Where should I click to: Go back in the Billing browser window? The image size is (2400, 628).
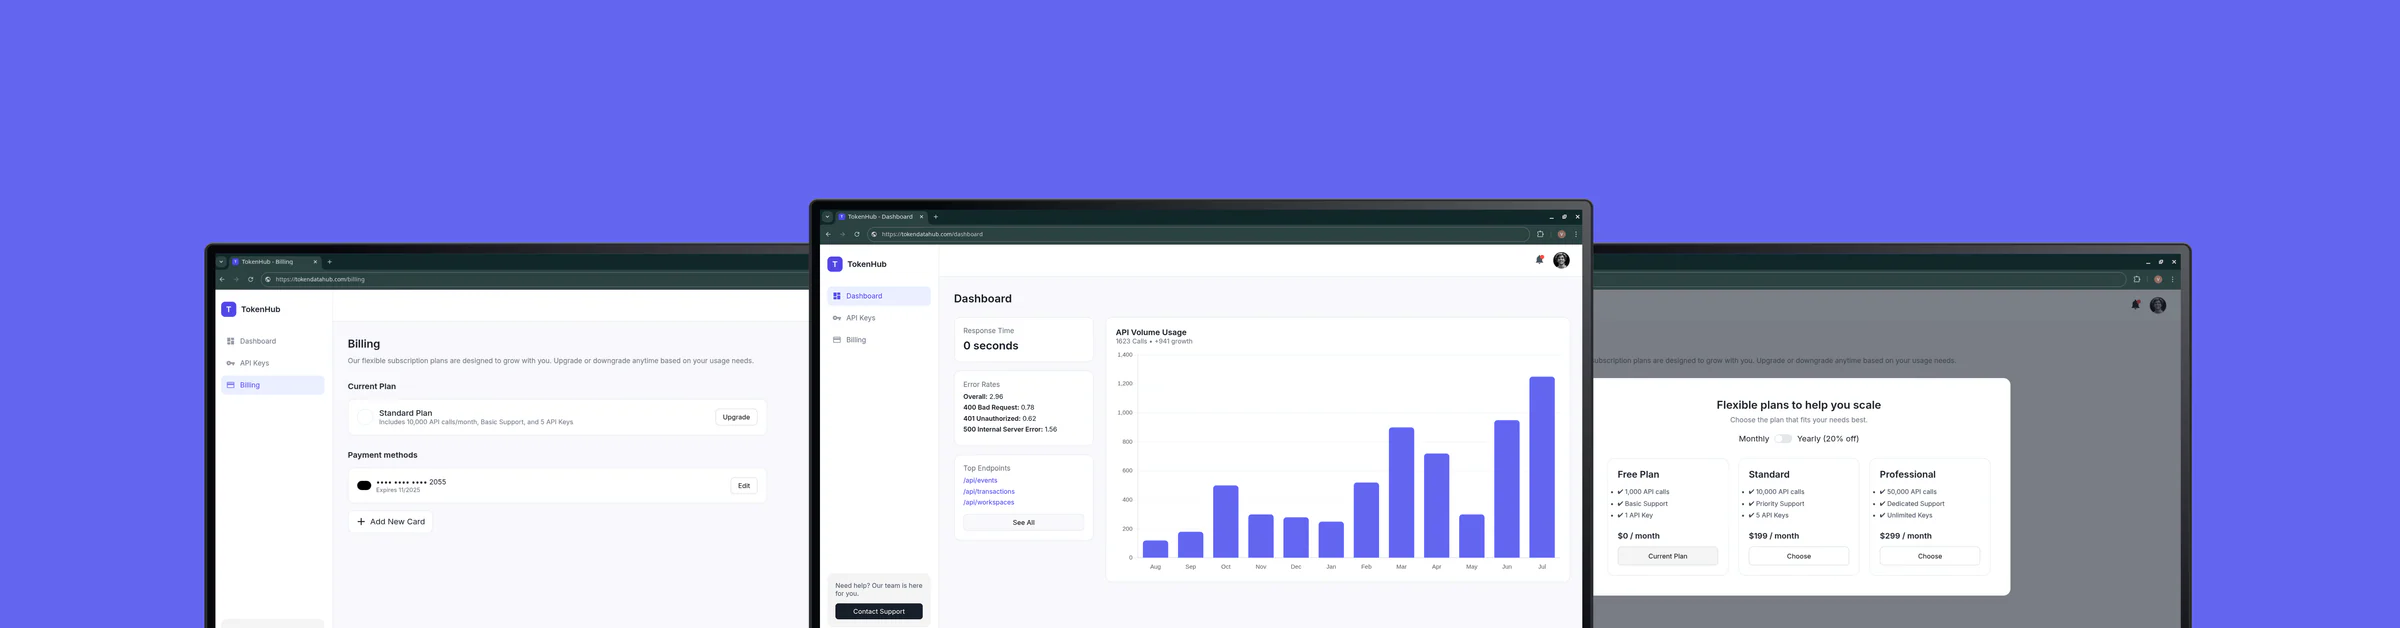coord(222,279)
